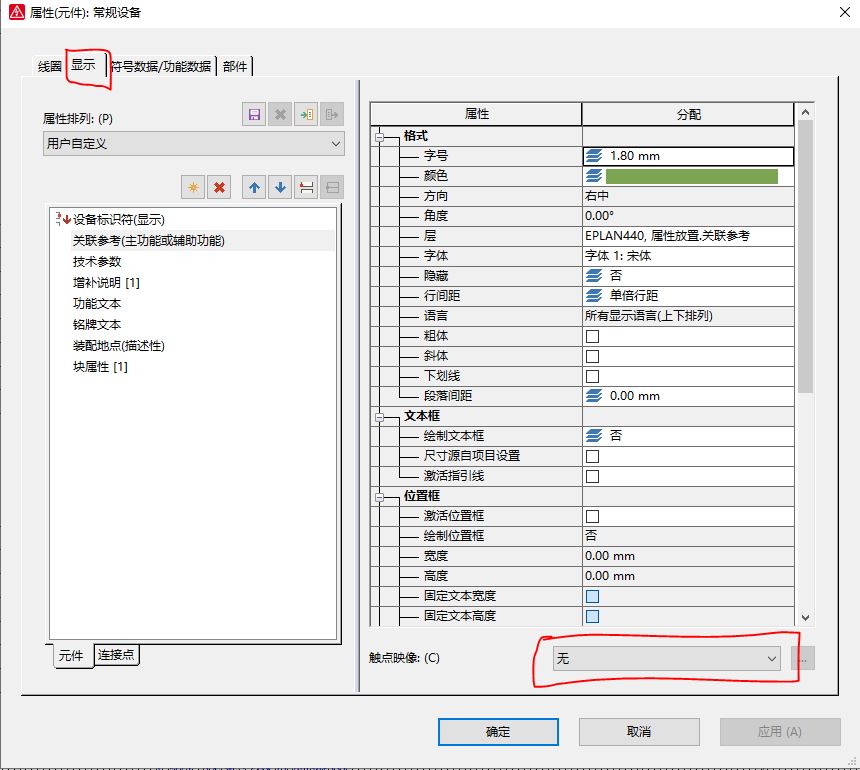Enable the 下划线 checkbox
Screen dimensions: 860x770
pos(592,376)
